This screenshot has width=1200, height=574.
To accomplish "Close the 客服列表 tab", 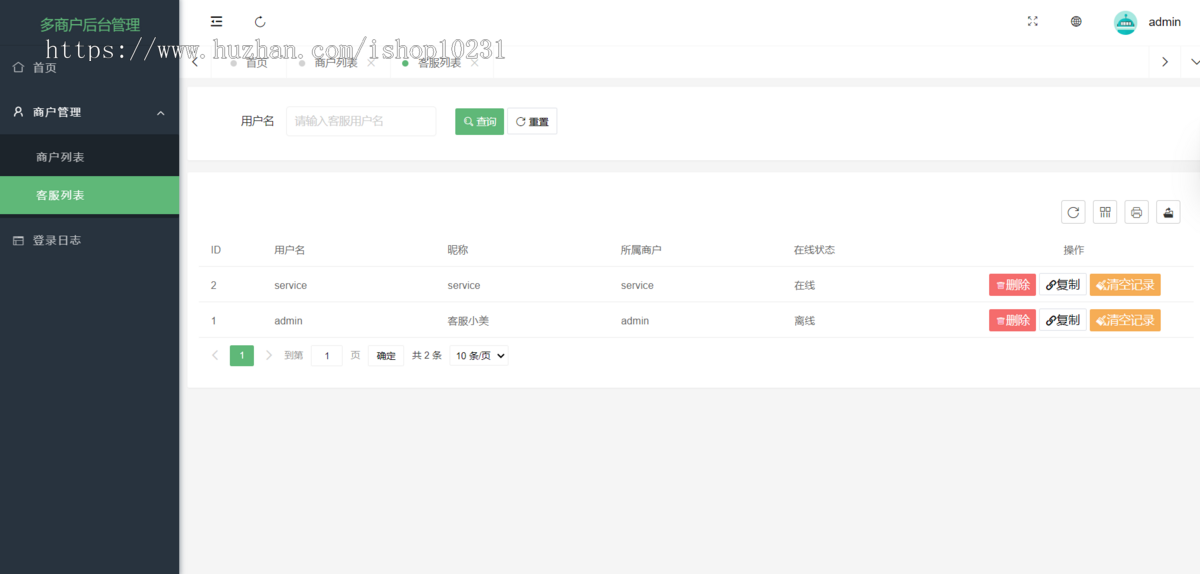I will [475, 62].
